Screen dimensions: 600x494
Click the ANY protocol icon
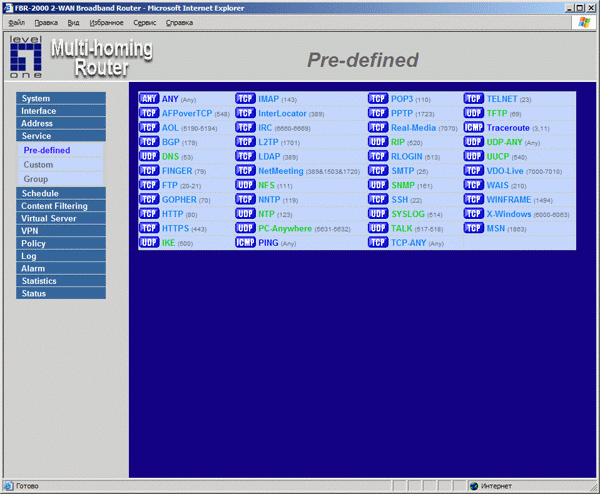[149, 100]
